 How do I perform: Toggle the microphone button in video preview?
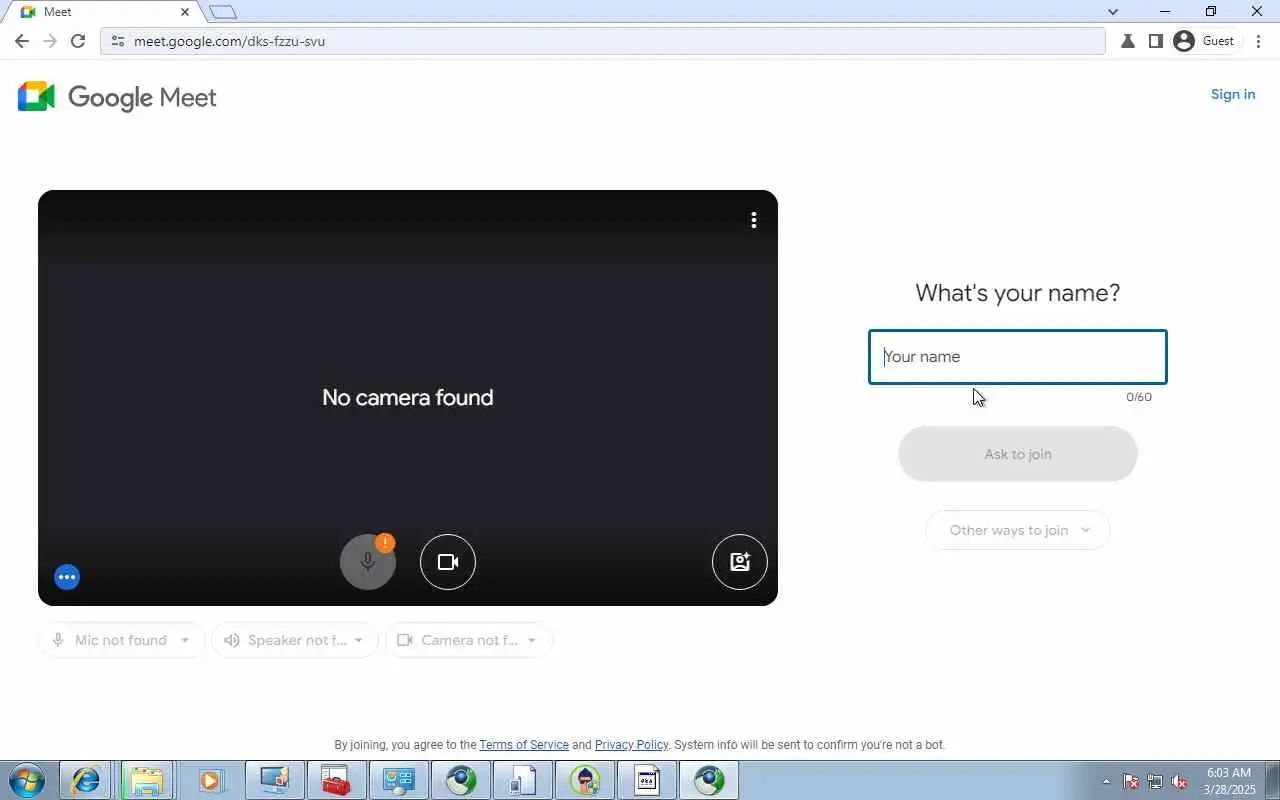(368, 562)
